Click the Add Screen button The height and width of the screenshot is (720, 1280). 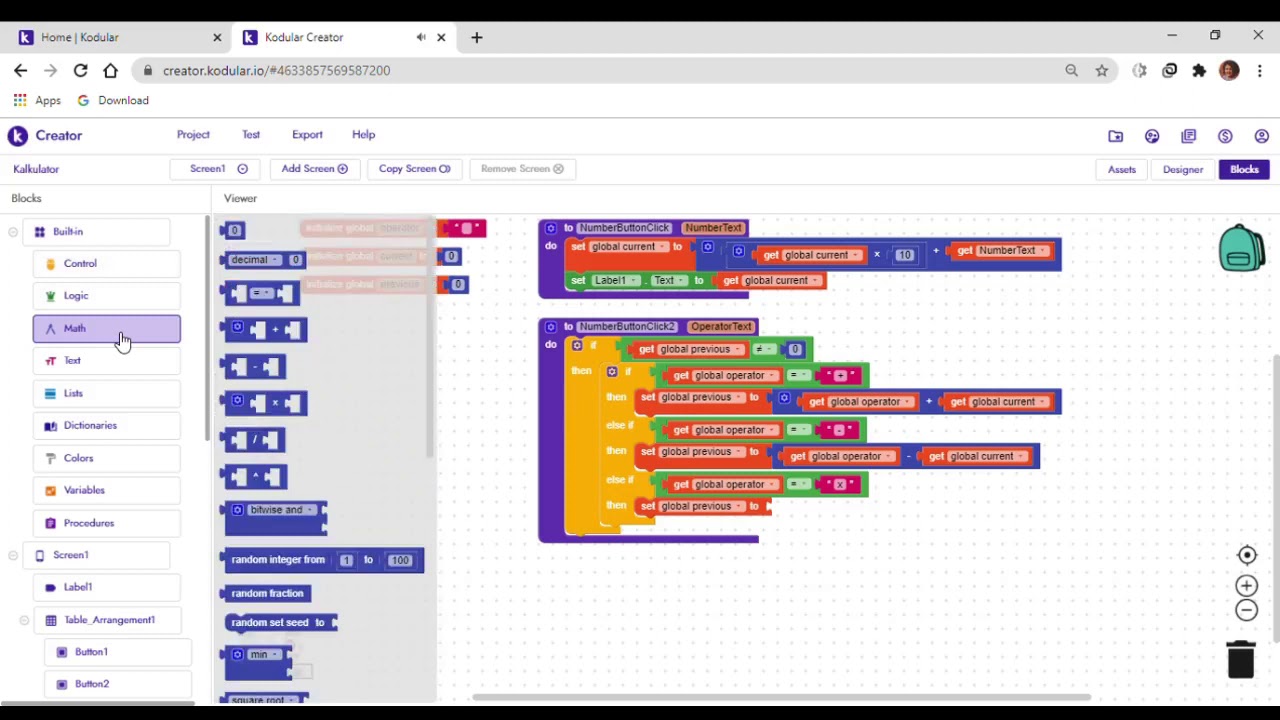tap(314, 169)
